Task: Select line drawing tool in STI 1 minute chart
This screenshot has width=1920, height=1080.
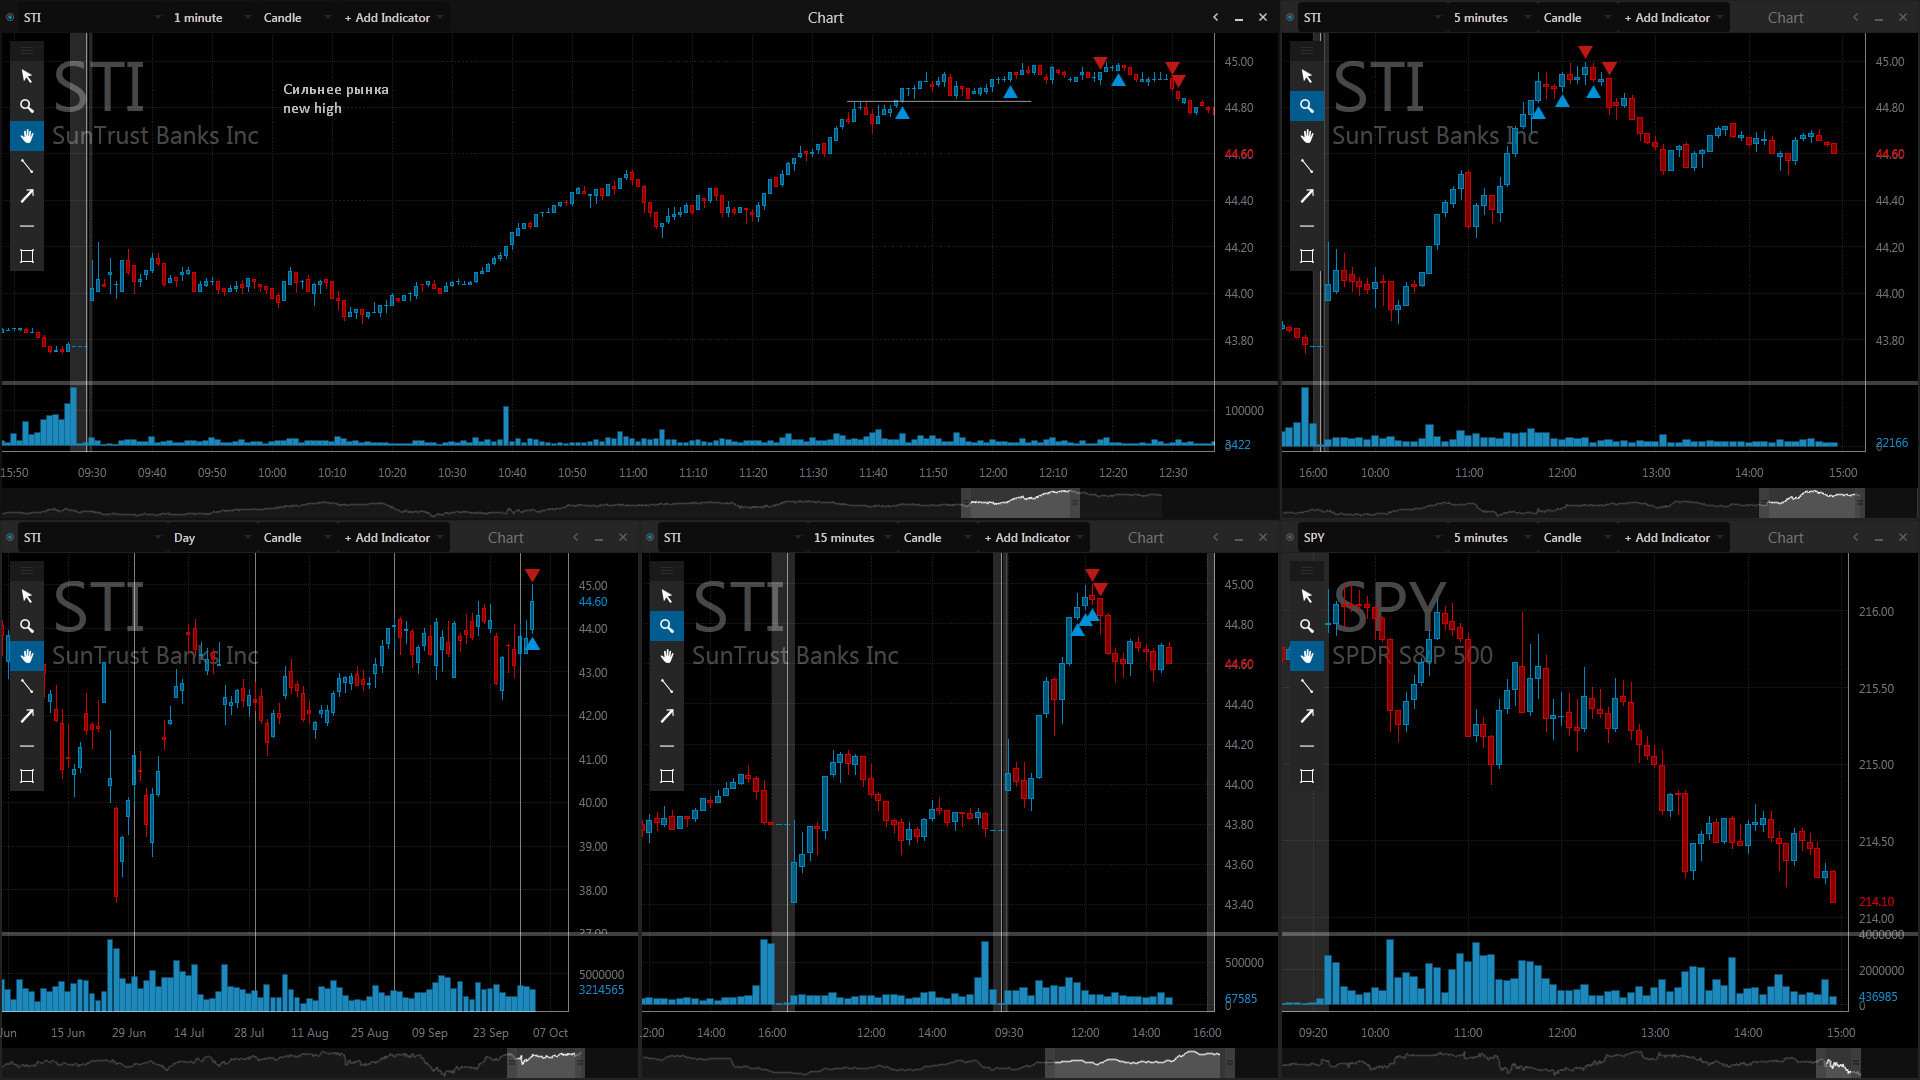Action: (27, 166)
